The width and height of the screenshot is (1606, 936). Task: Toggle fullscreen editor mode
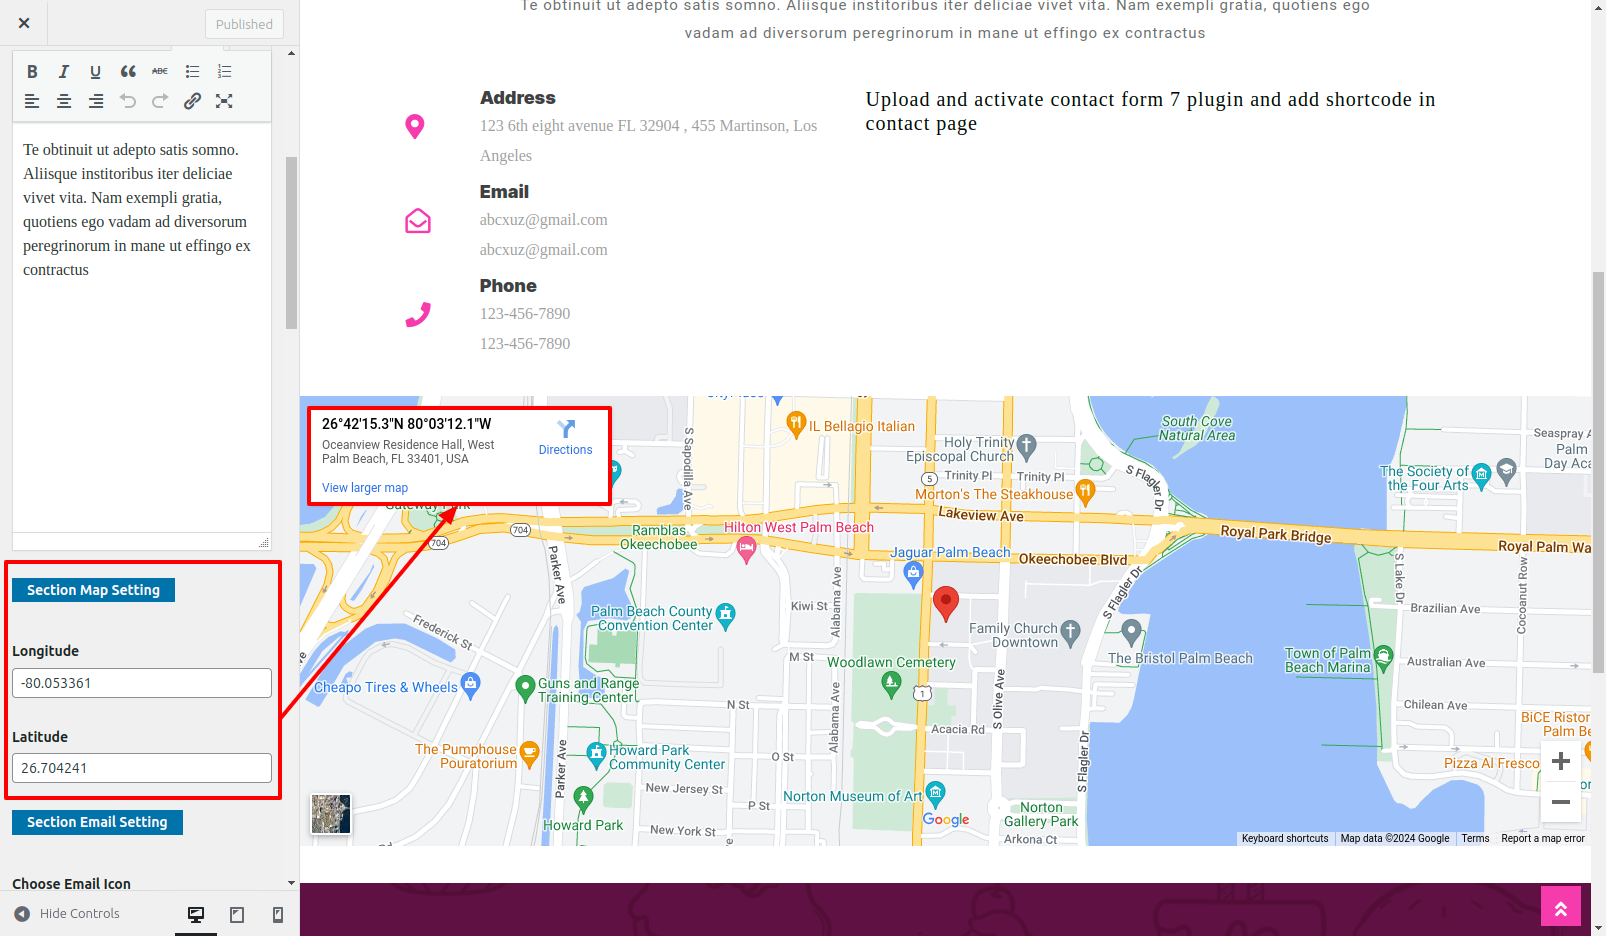point(225,101)
